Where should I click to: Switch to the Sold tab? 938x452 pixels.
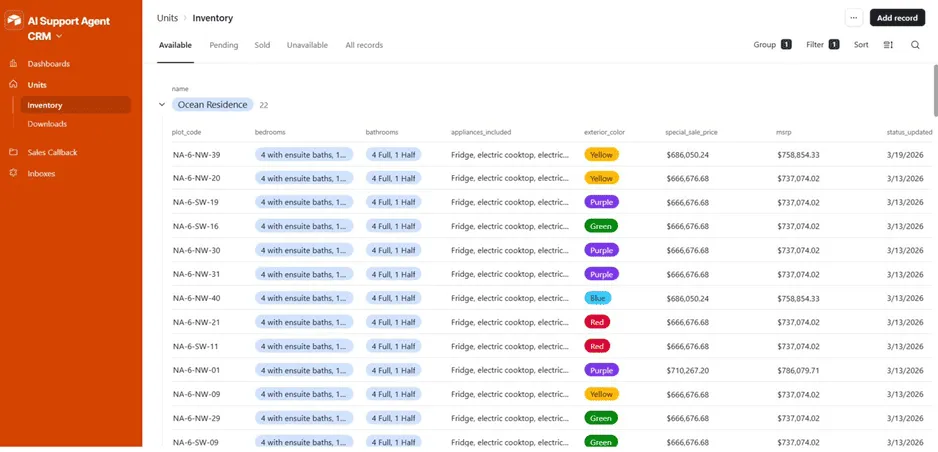tap(262, 45)
